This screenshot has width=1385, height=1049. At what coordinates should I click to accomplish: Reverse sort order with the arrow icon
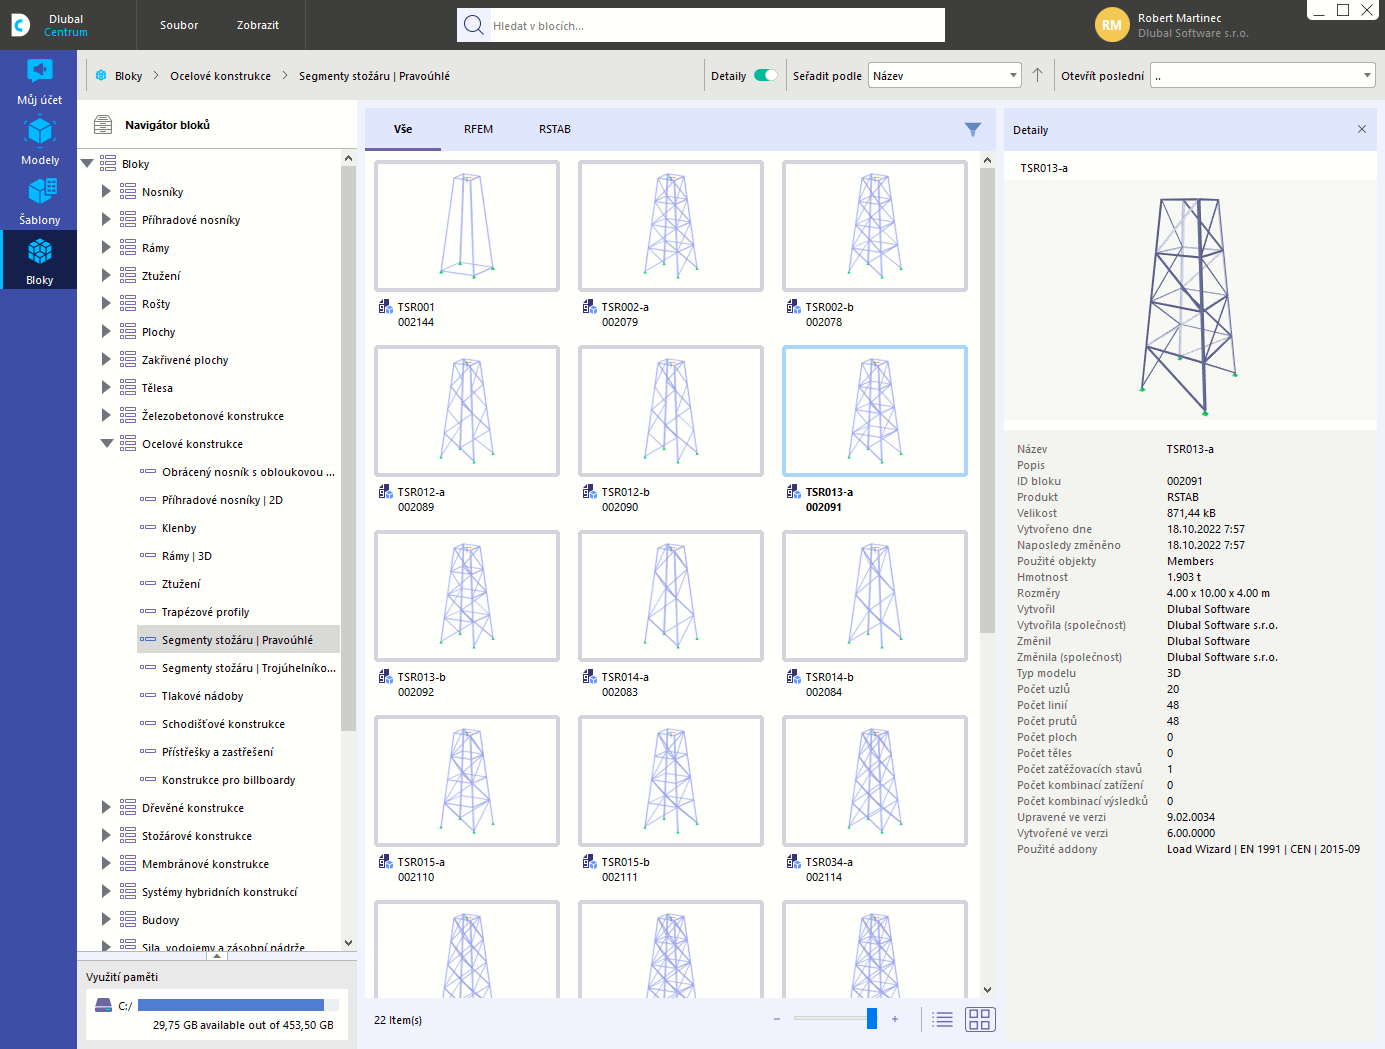(x=1037, y=75)
